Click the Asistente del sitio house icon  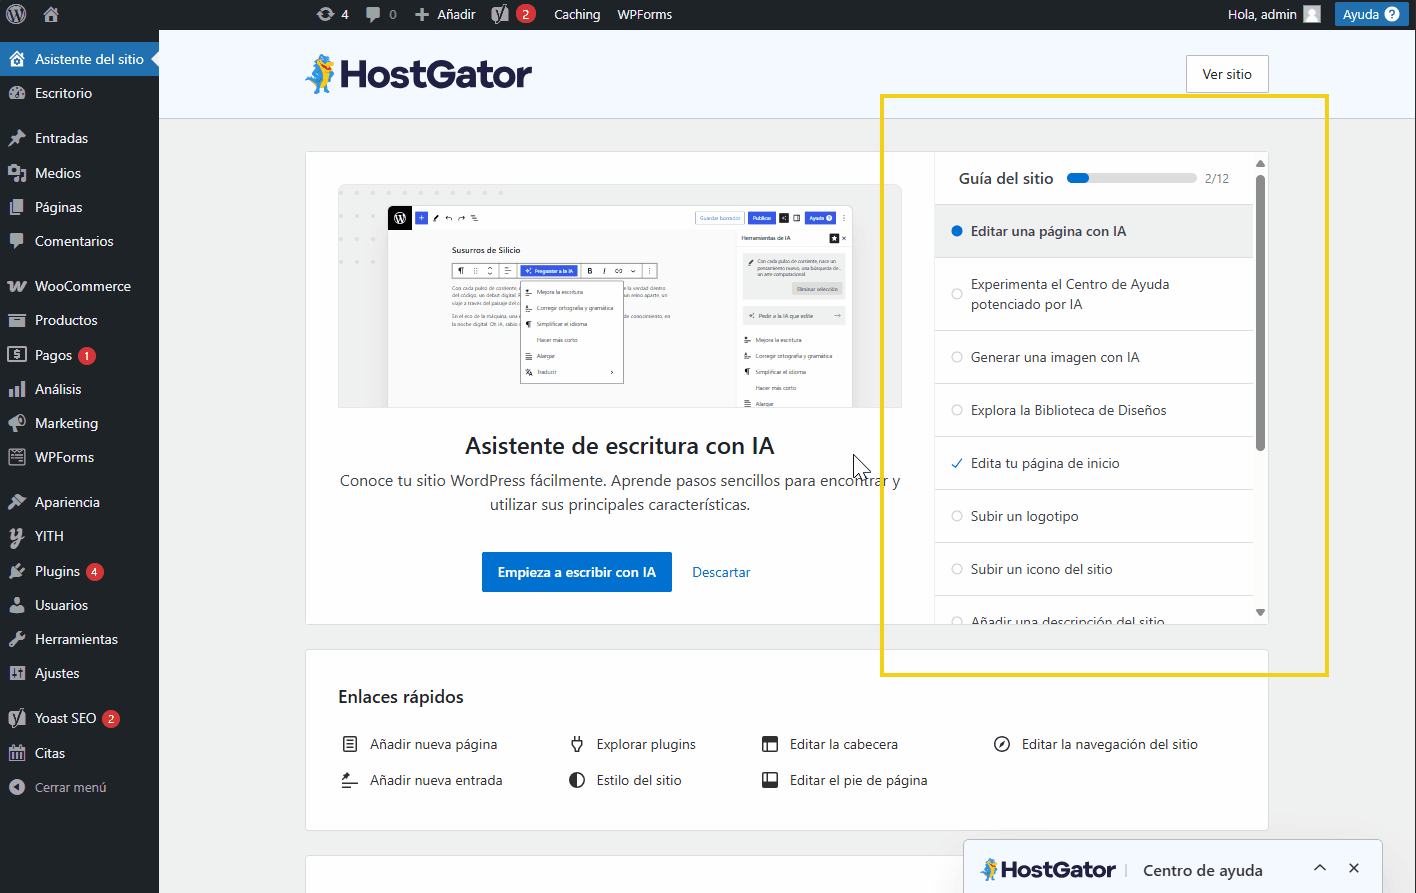(x=17, y=59)
